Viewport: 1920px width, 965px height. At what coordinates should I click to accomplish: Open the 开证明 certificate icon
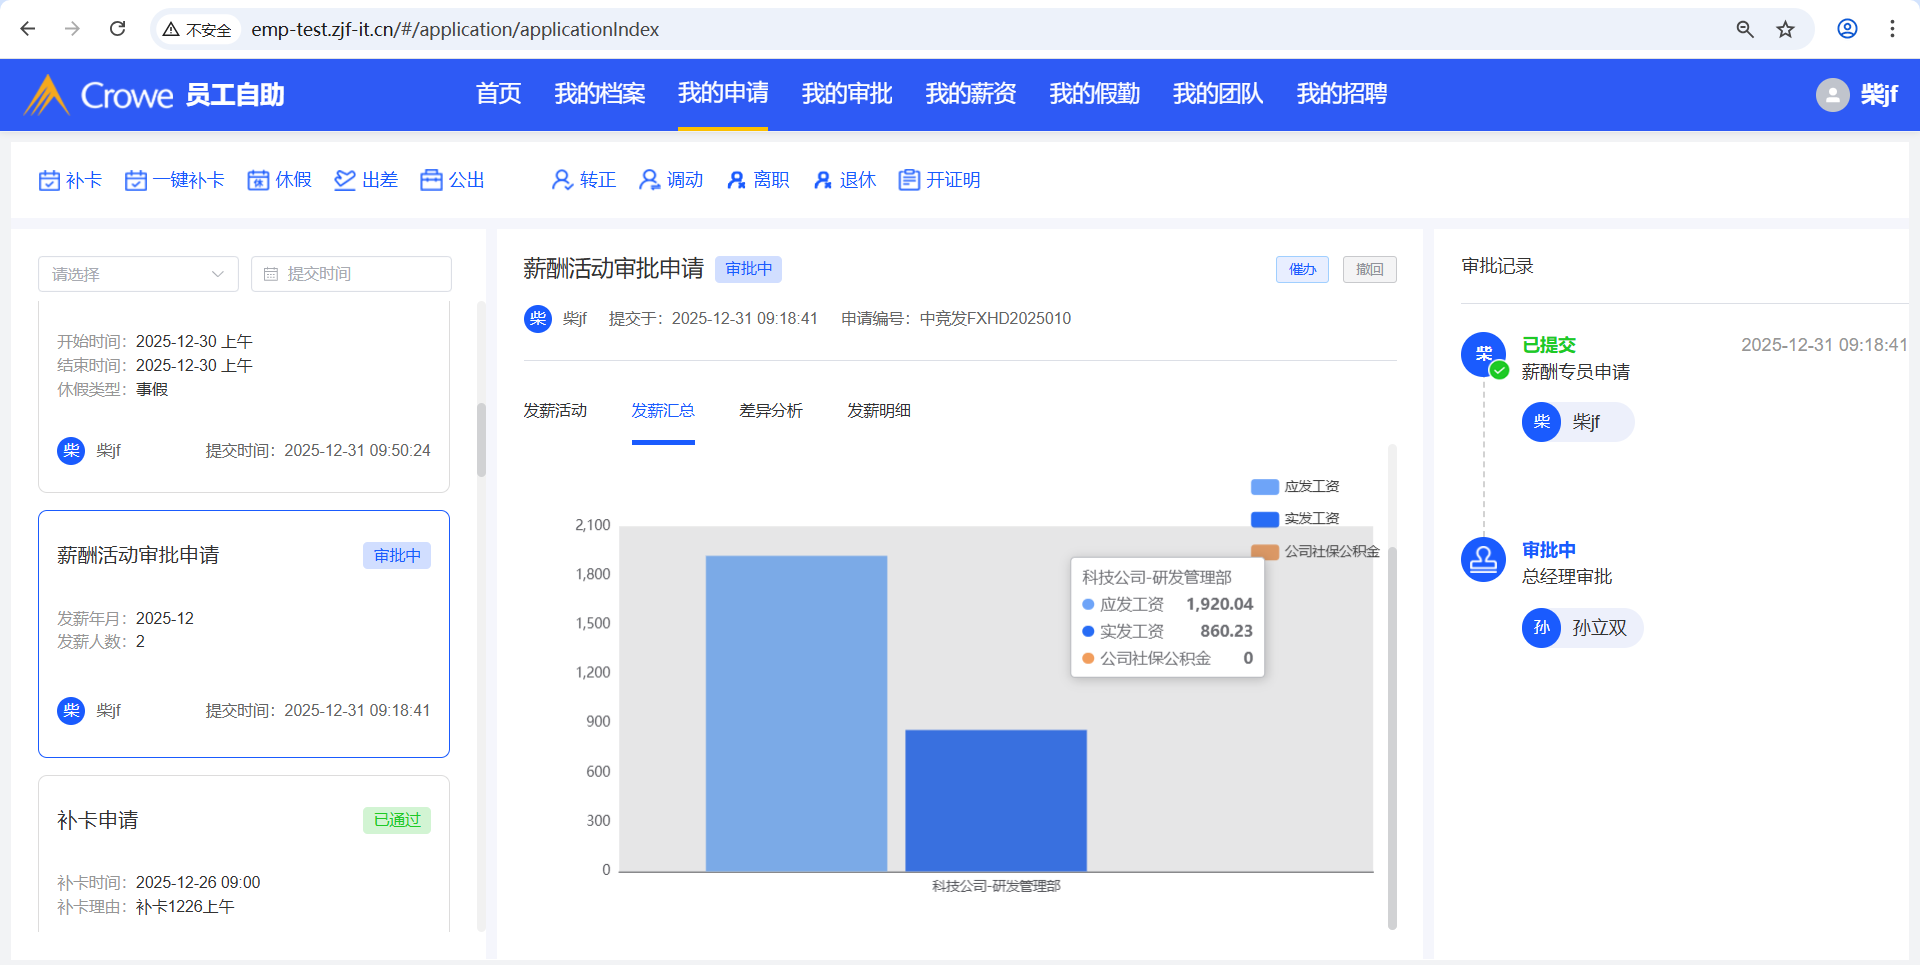[x=909, y=180]
